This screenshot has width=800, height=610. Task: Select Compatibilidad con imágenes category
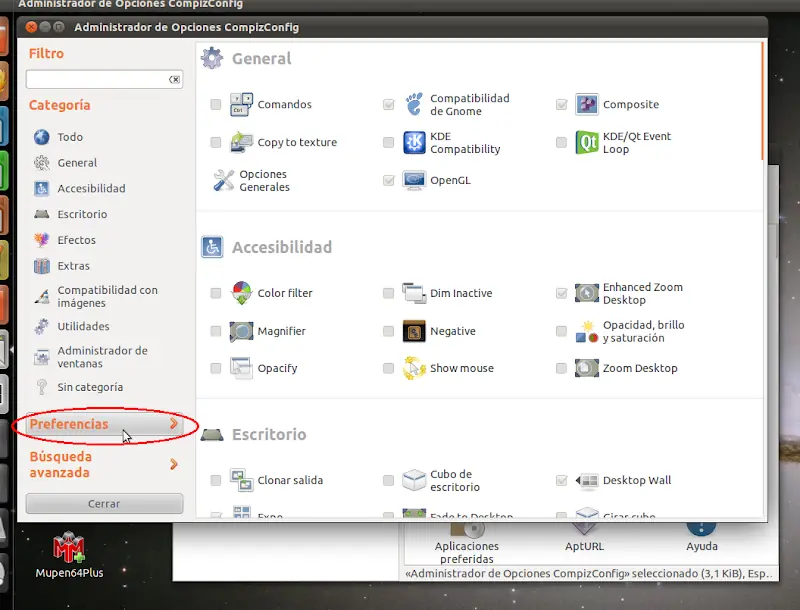point(107,296)
